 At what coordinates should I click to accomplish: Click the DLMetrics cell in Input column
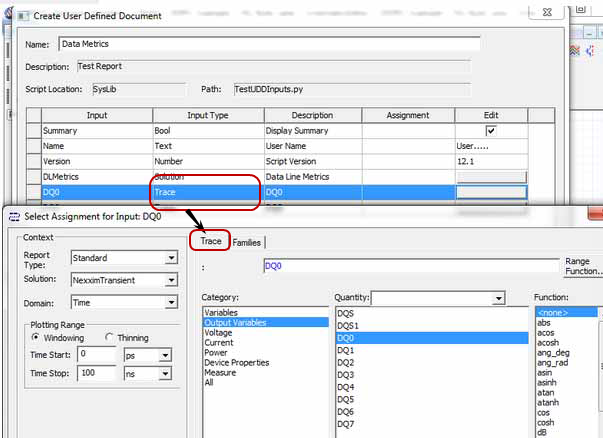point(97,177)
